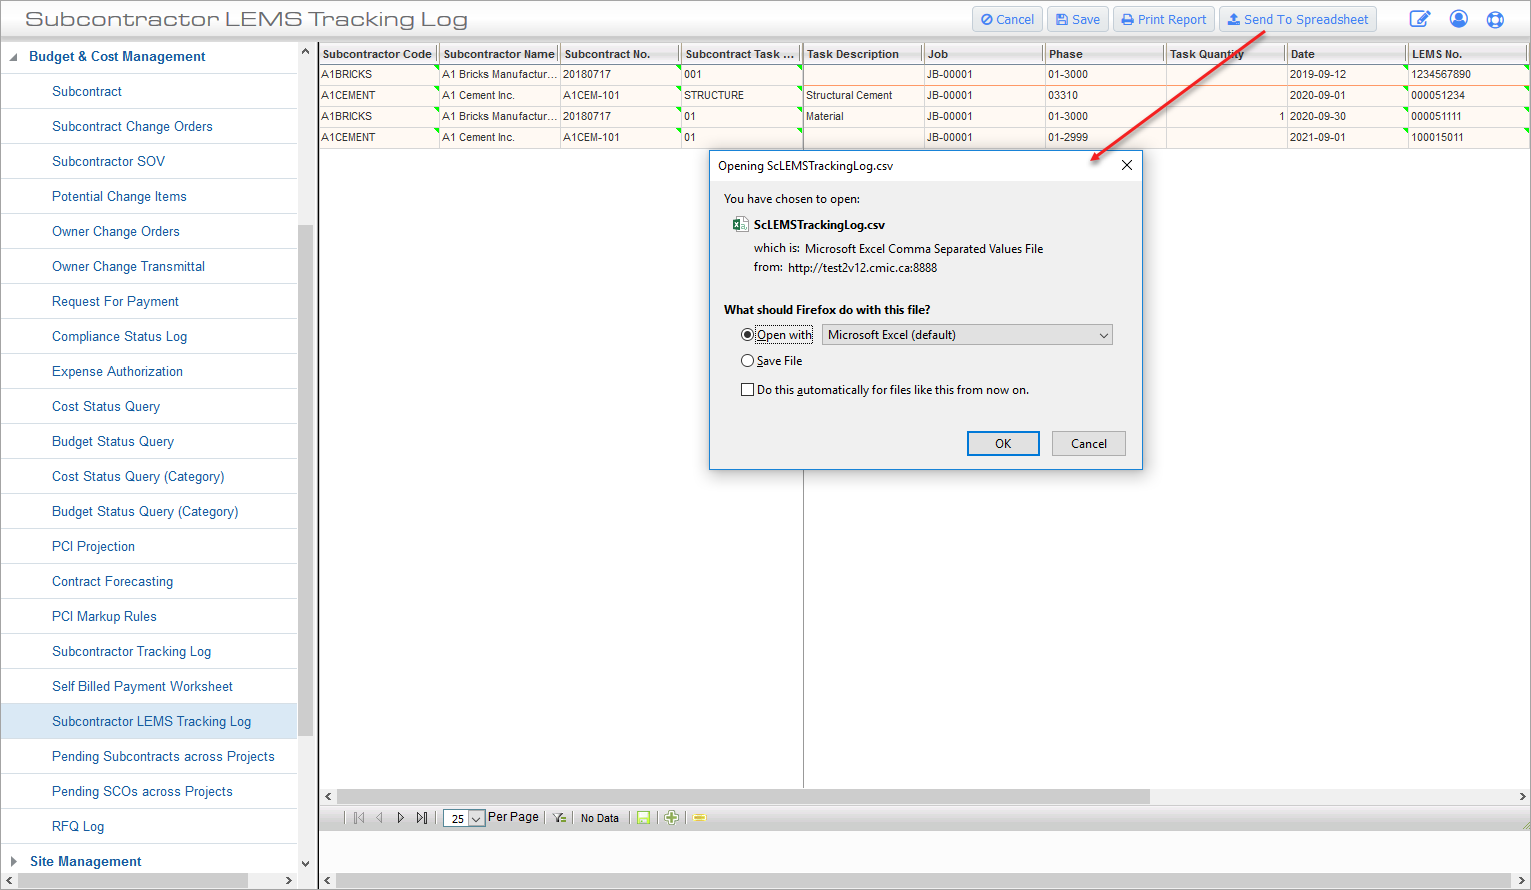1531x890 pixels.
Task: Select LEMS No. cell 1234567890
Action: click(1468, 74)
